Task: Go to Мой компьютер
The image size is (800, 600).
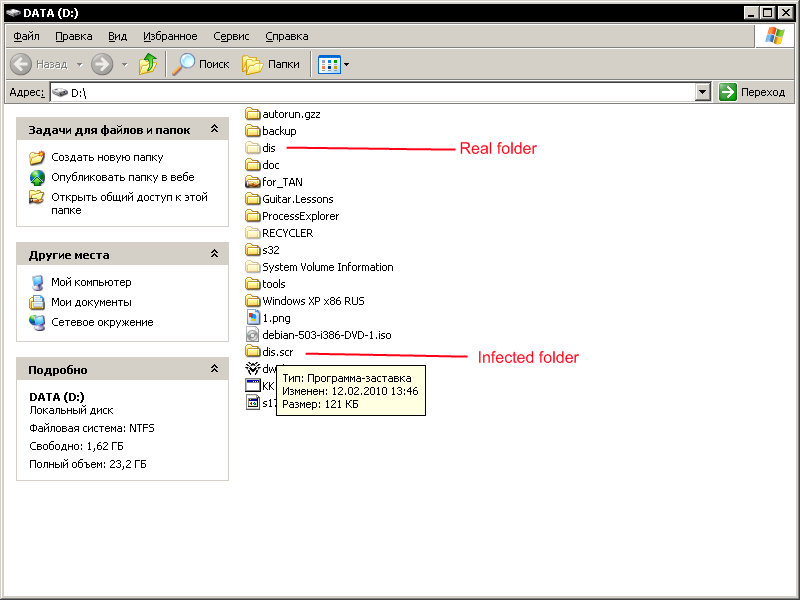Action: 91,282
